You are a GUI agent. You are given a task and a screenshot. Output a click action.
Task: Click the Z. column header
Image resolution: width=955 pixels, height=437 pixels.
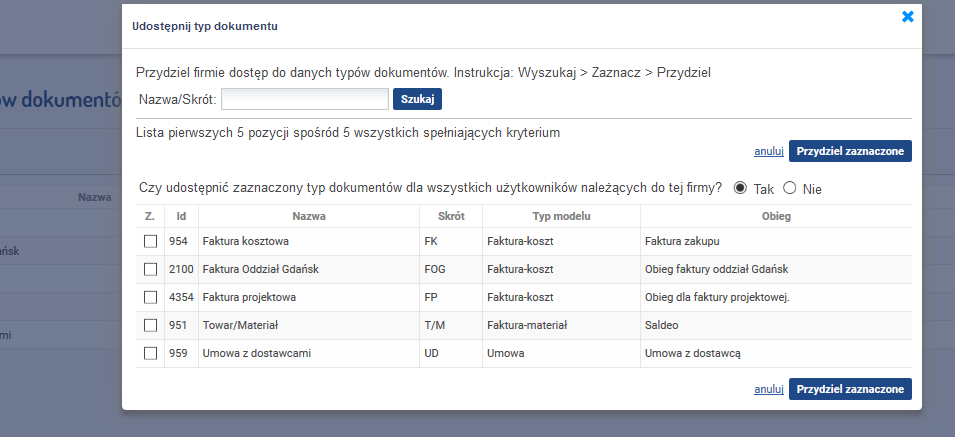150,216
